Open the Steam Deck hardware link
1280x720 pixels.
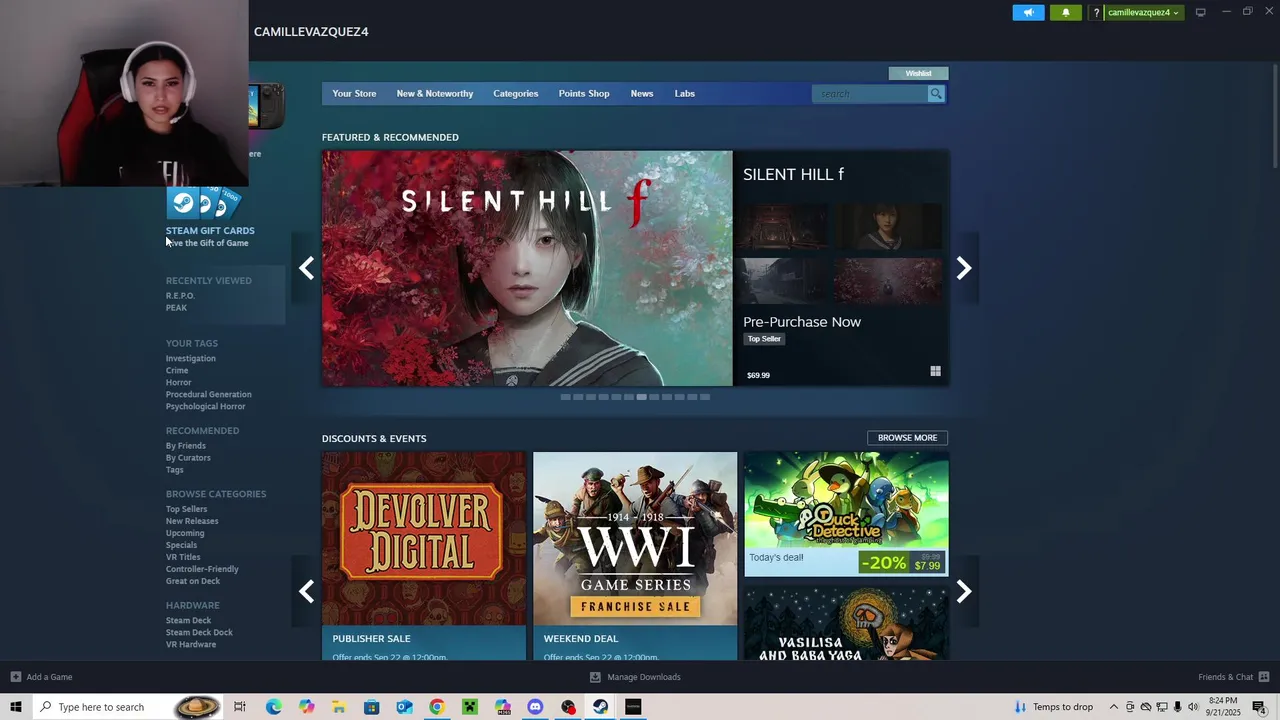tap(188, 621)
